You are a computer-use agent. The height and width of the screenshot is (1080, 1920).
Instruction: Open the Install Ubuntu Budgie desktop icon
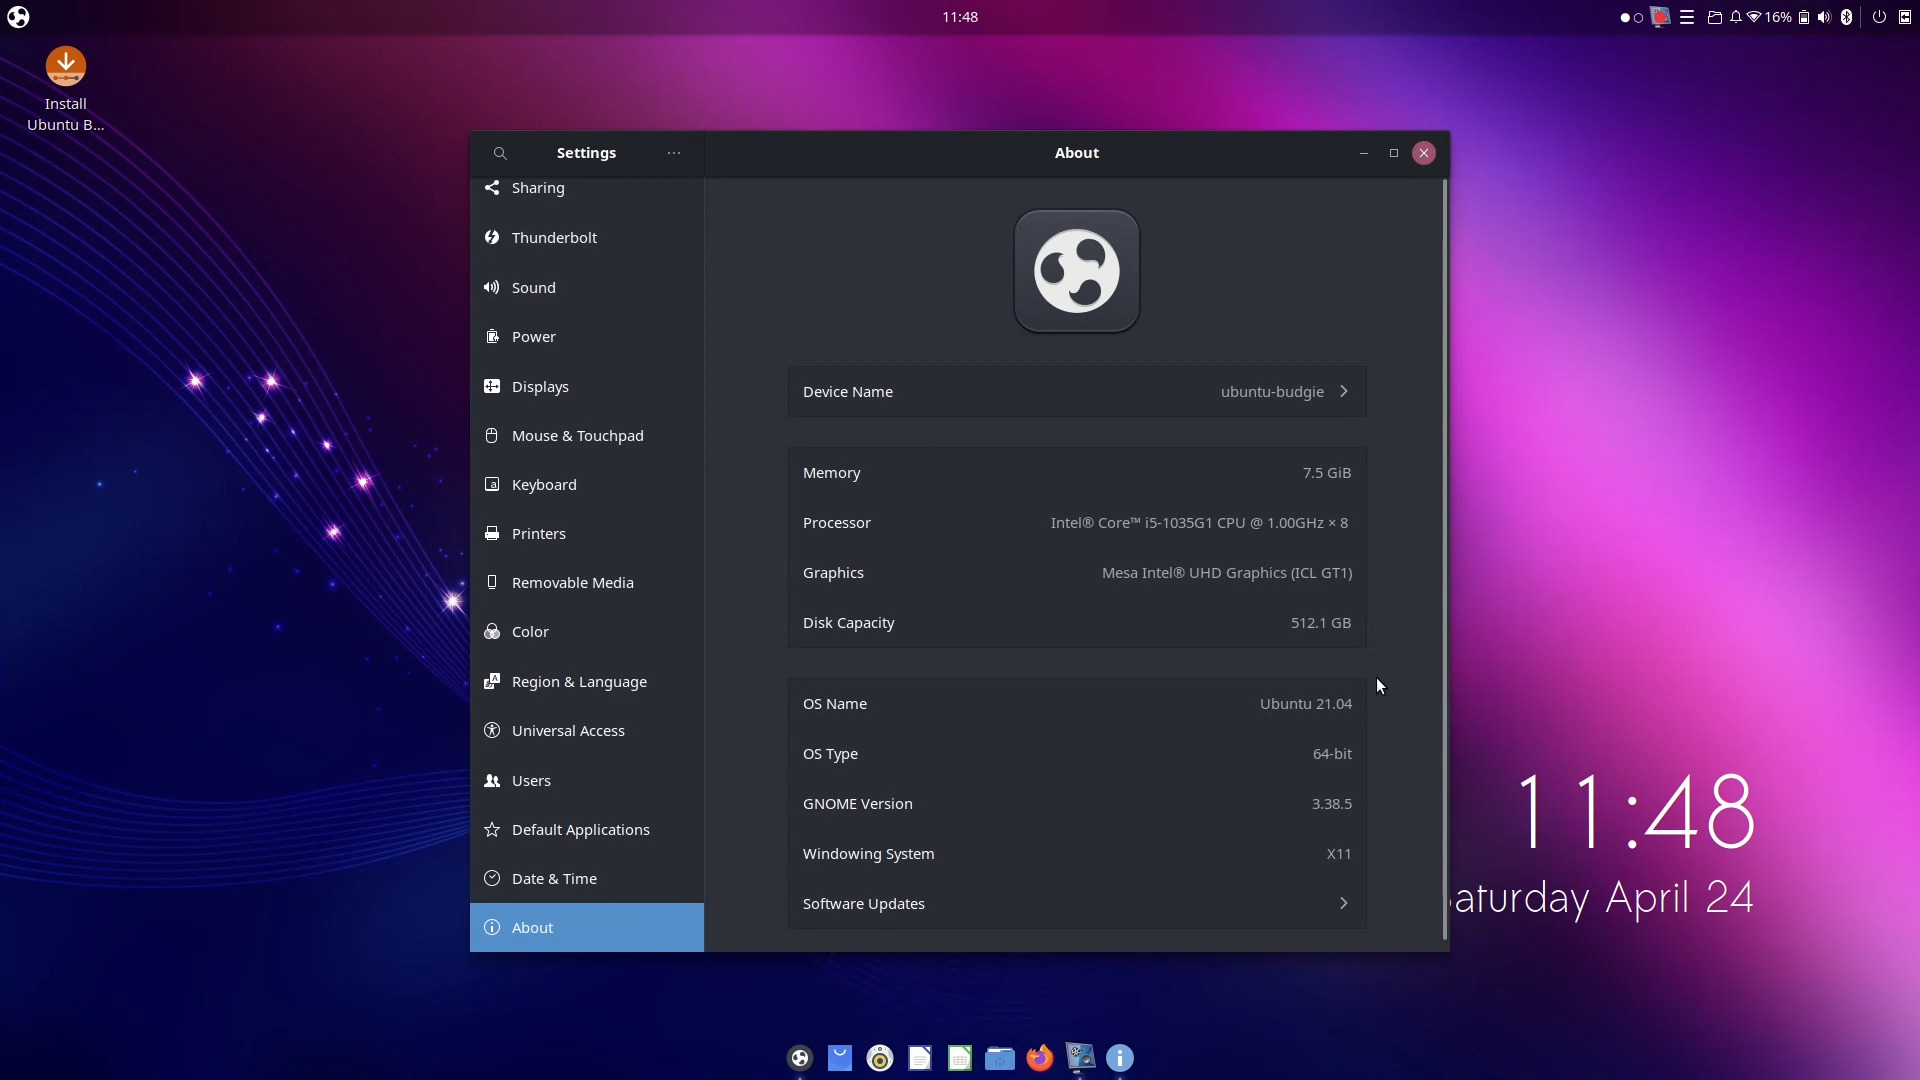point(66,90)
